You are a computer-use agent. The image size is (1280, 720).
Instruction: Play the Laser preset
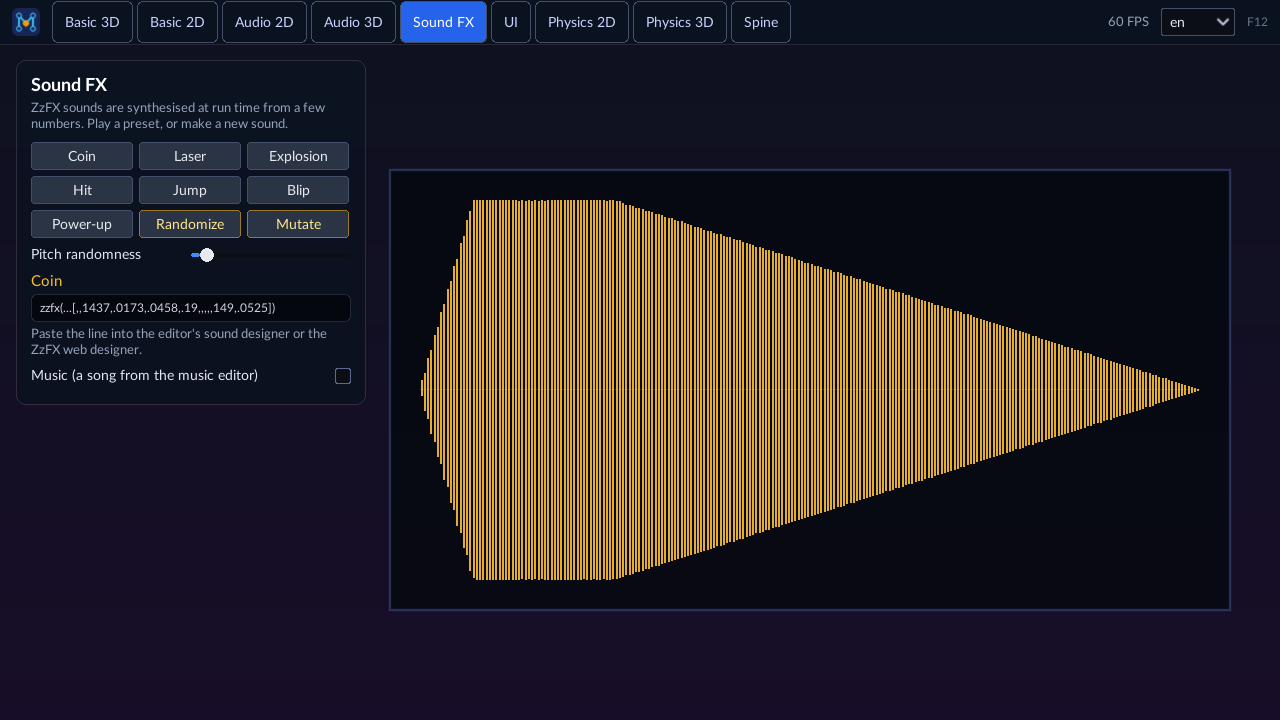[190, 156]
